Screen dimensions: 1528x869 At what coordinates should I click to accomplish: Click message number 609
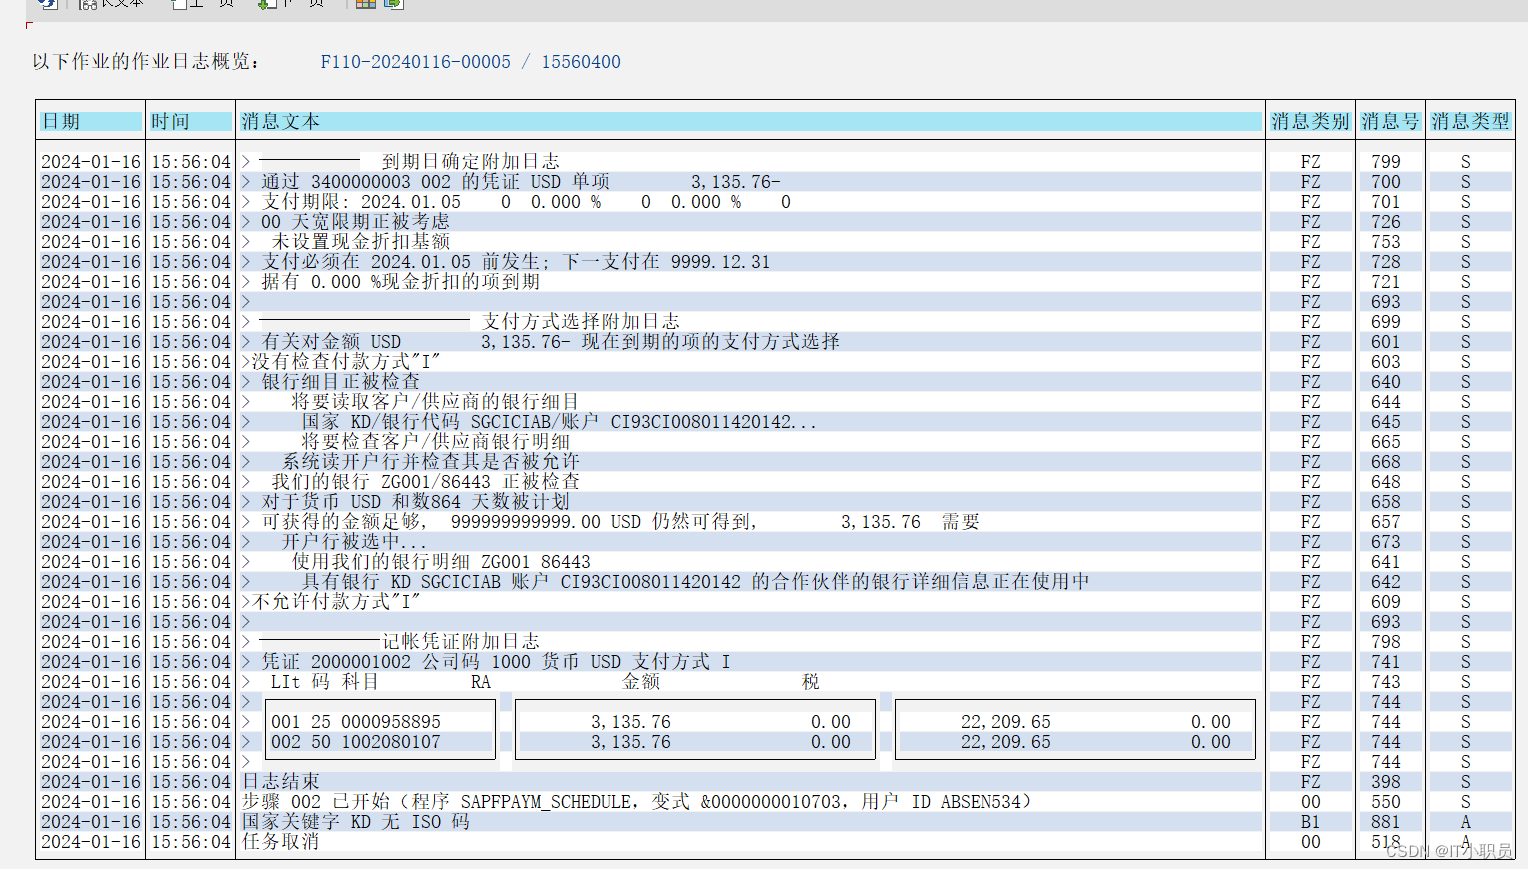[1386, 601]
